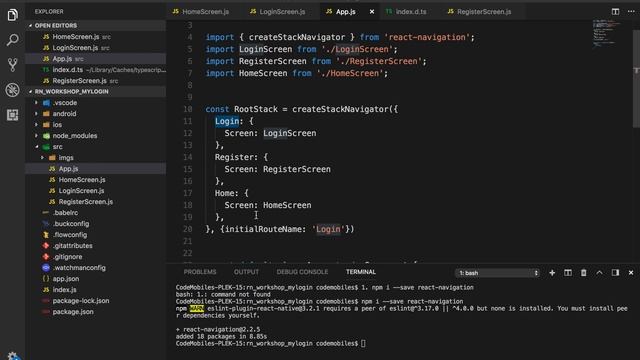Click 'react-navigation' string on line 4
The width and height of the screenshot is (640, 360).
pos(427,37)
